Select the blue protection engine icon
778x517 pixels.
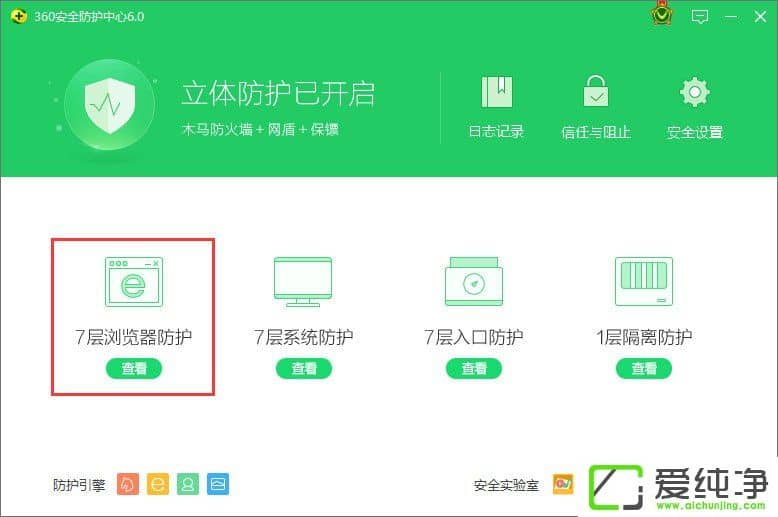coord(218,484)
